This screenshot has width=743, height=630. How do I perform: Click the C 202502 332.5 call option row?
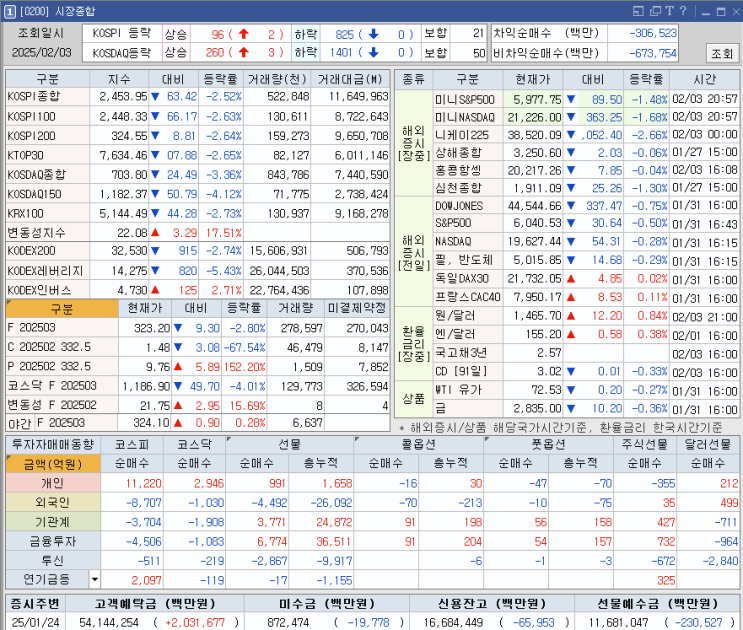pos(198,347)
